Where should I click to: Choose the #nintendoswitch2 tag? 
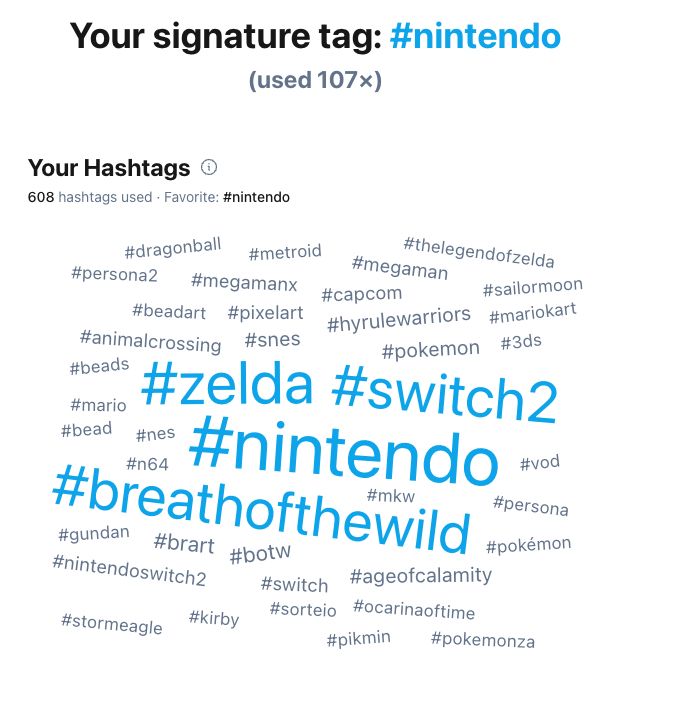pyautogui.click(x=129, y=571)
